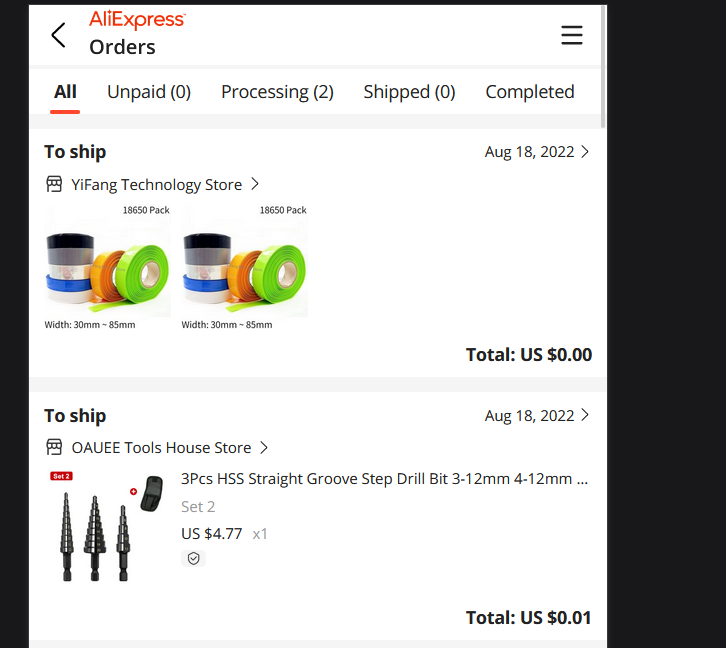Image resolution: width=726 pixels, height=648 pixels.
Task: Open the Completed tab
Action: pyautogui.click(x=530, y=92)
